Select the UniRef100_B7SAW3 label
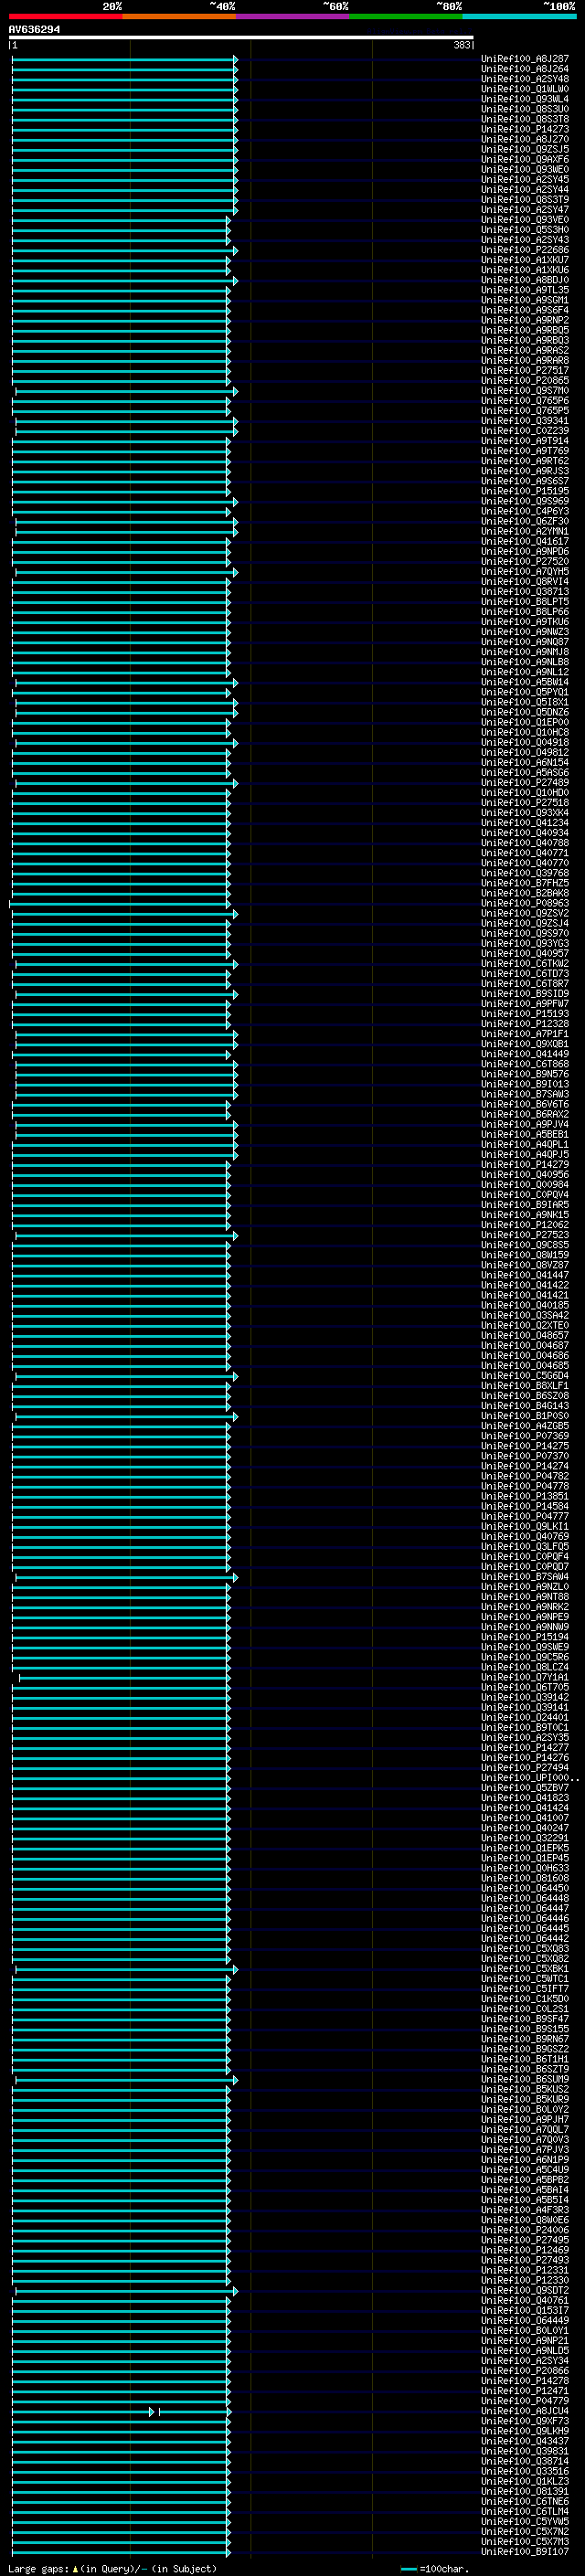The width and height of the screenshot is (585, 2576). [525, 1094]
